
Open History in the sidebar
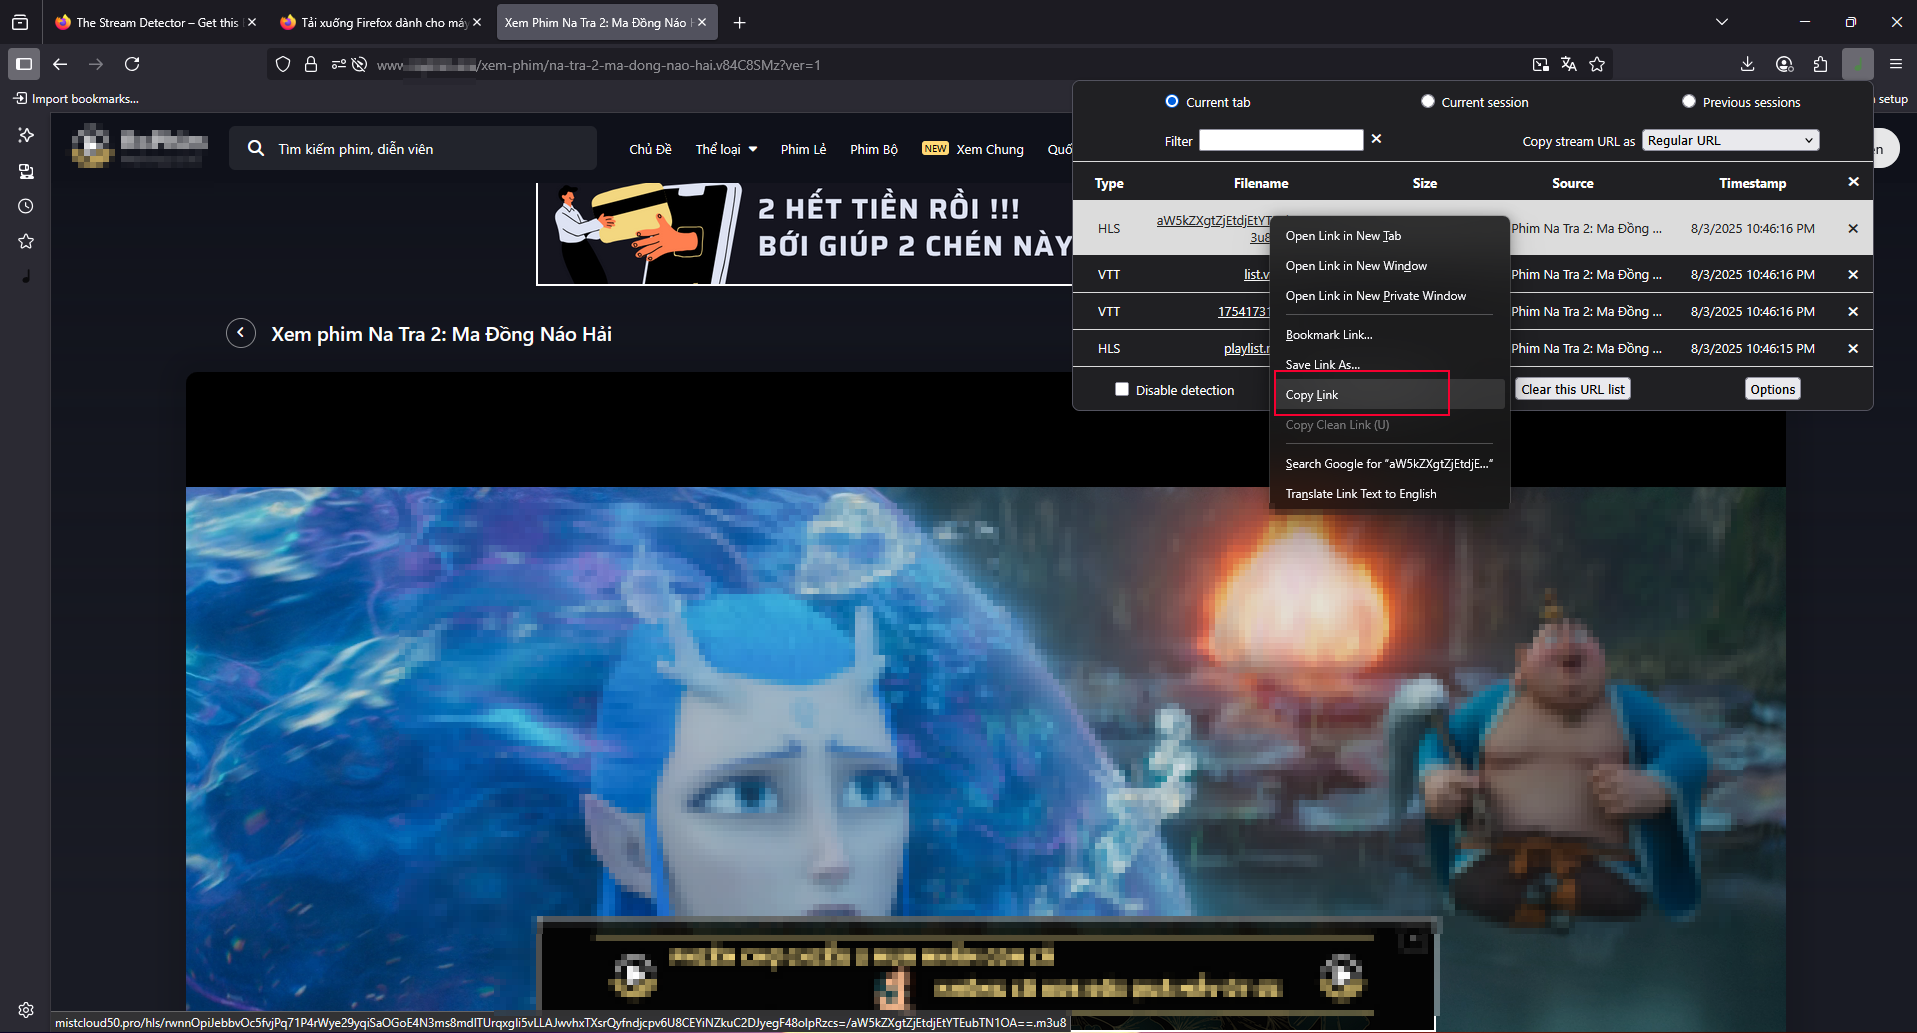pyautogui.click(x=26, y=206)
